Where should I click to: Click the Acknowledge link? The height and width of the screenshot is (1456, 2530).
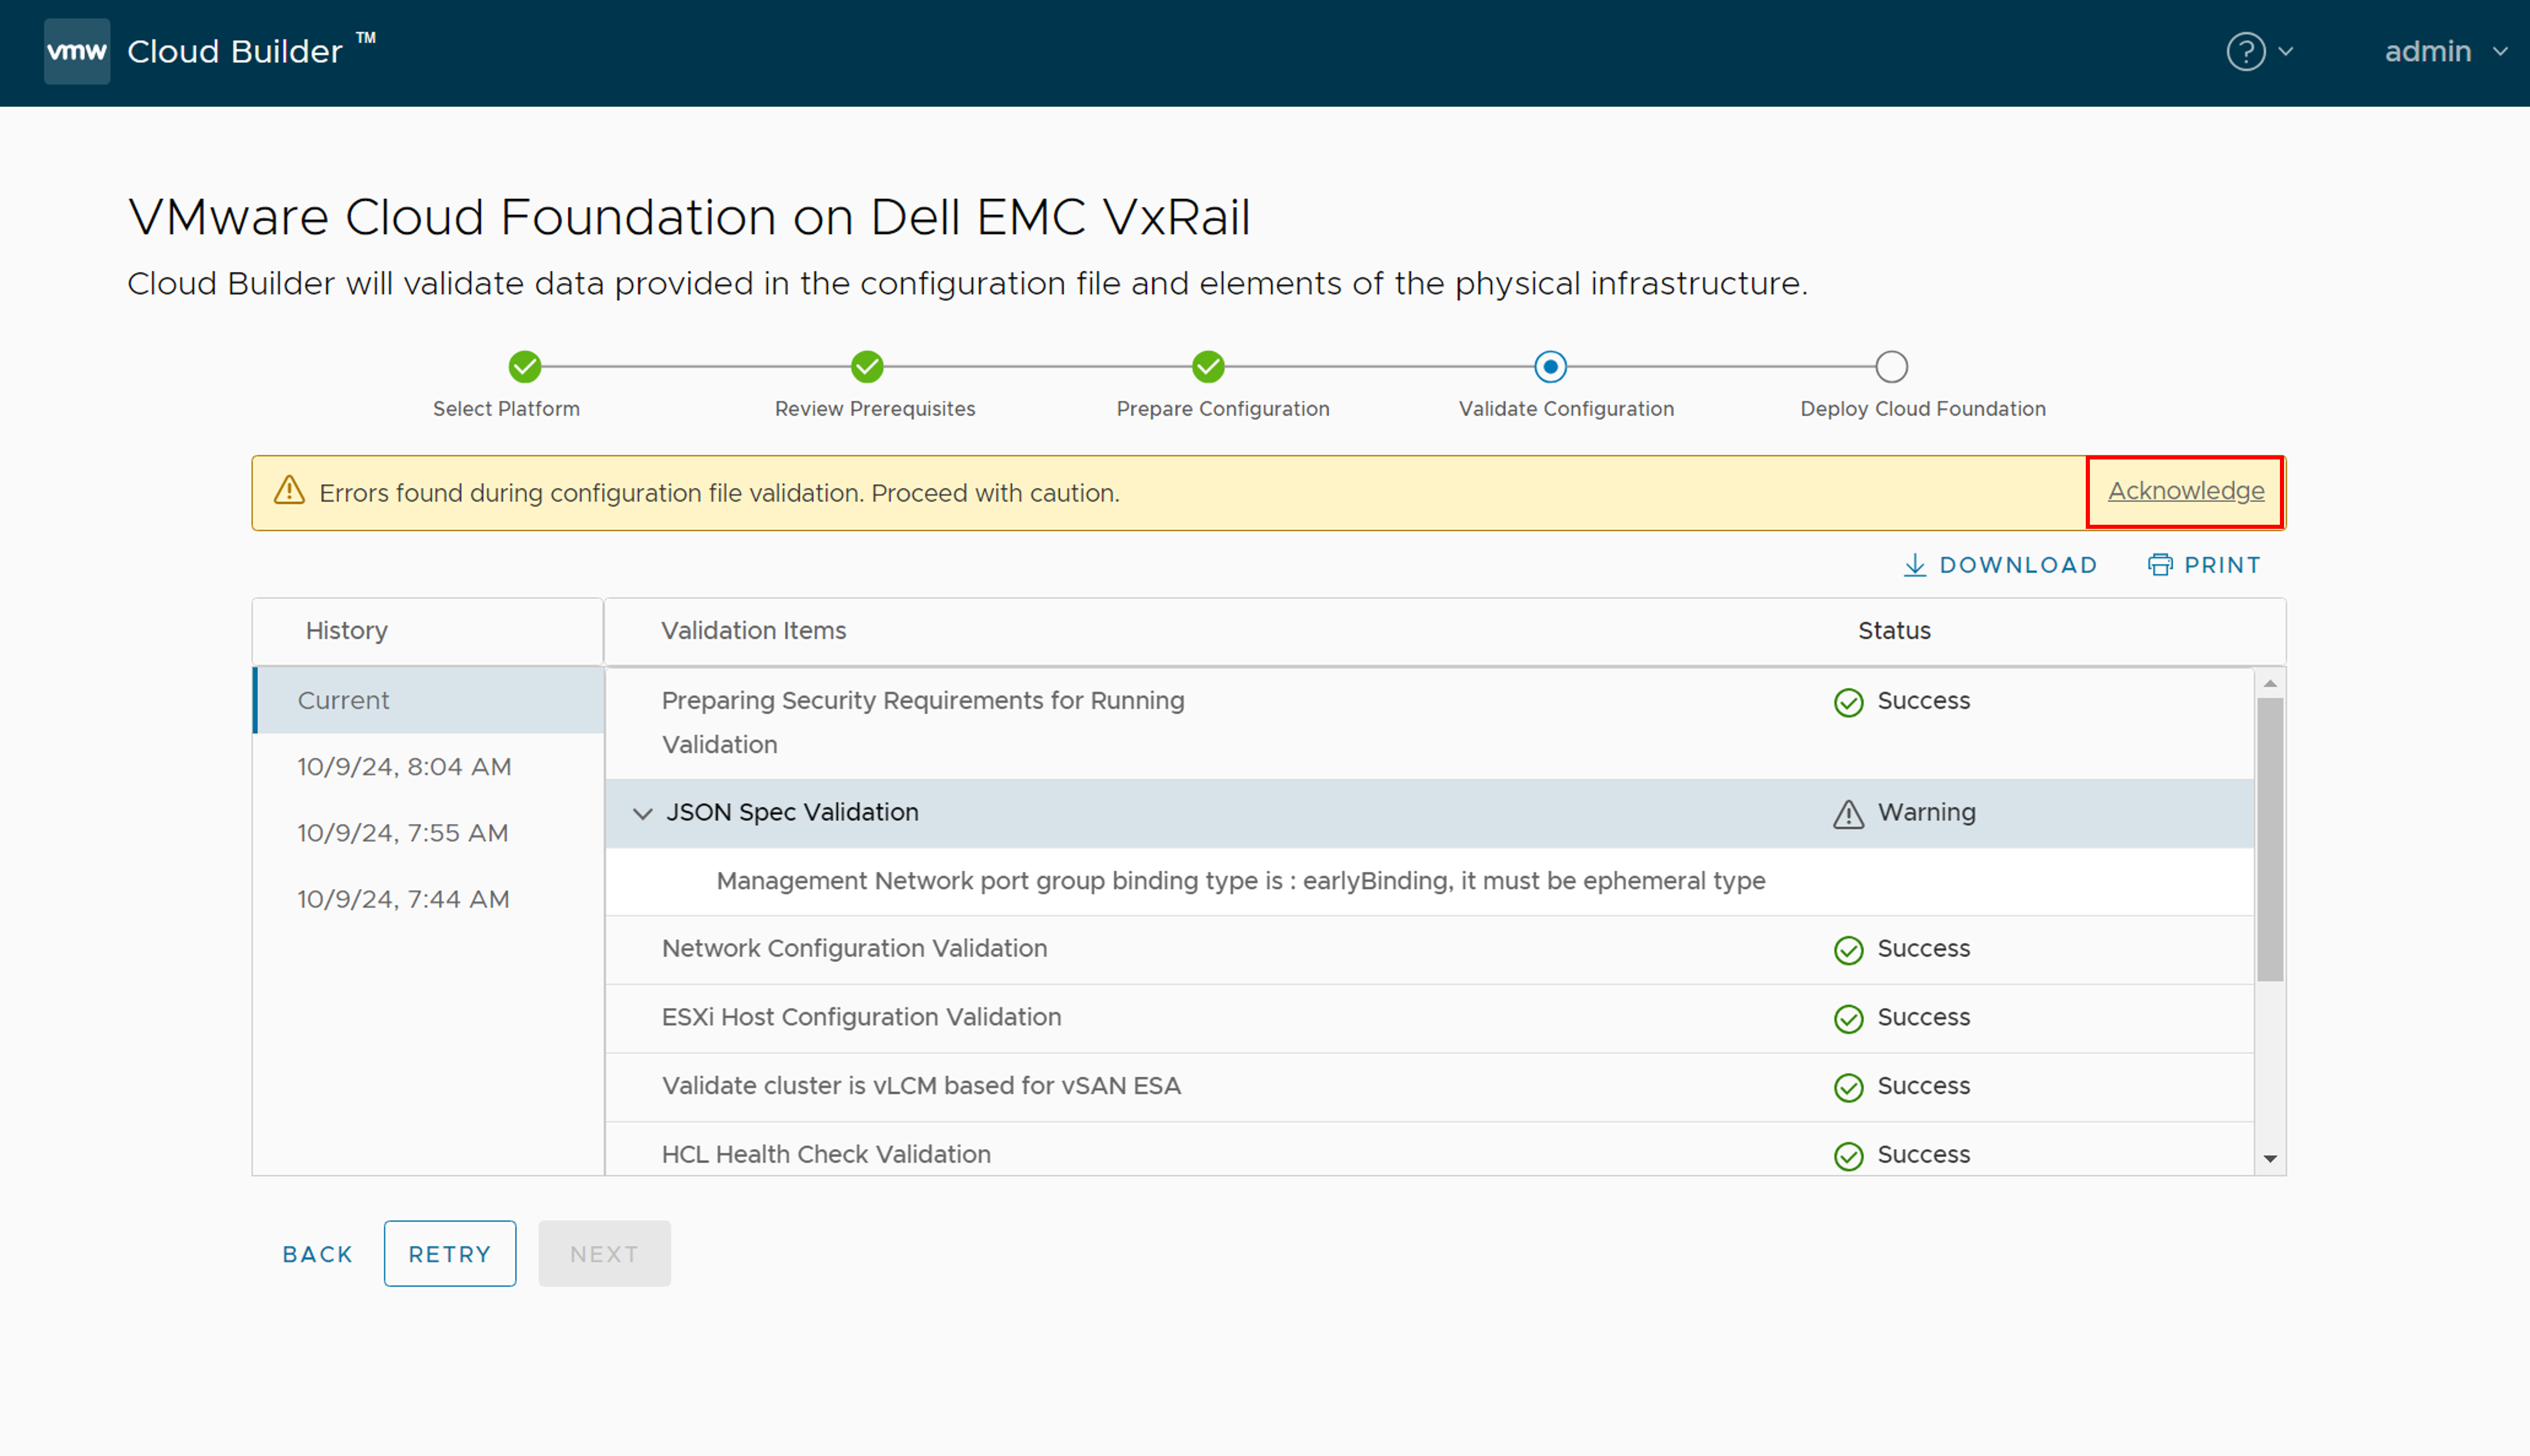2186,491
